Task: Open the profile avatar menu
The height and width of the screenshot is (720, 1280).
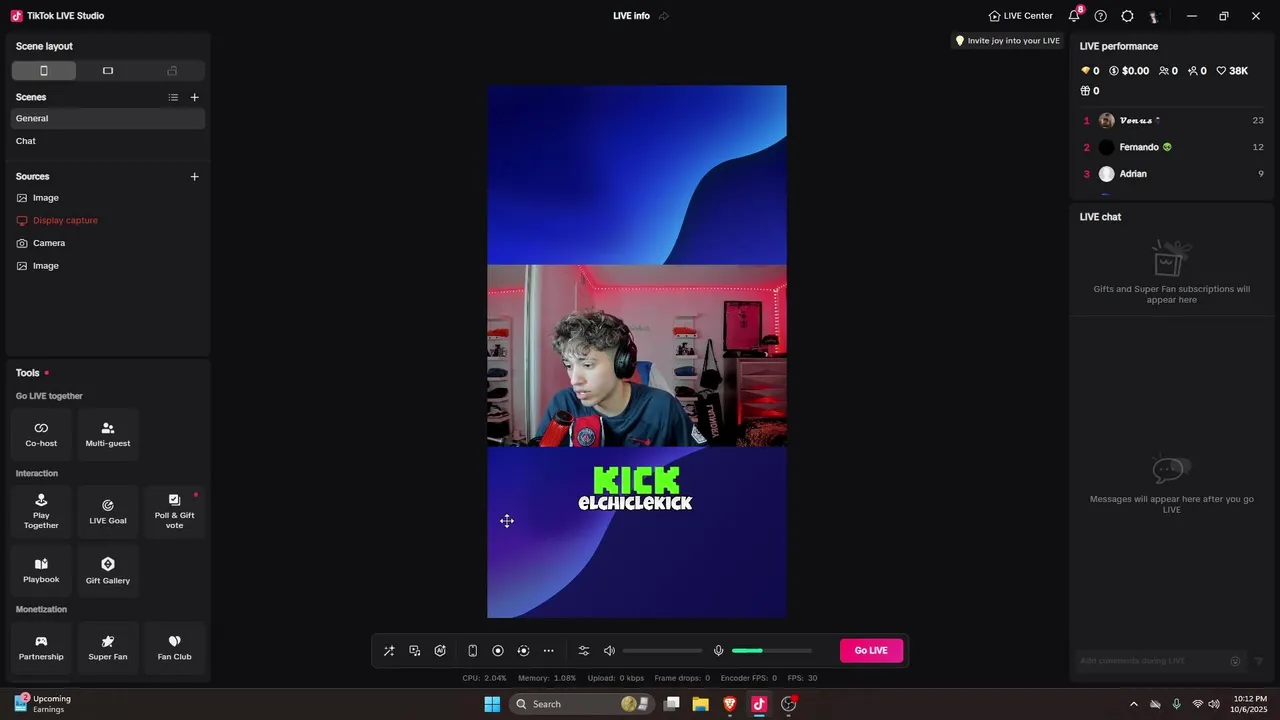Action: click(x=1154, y=16)
